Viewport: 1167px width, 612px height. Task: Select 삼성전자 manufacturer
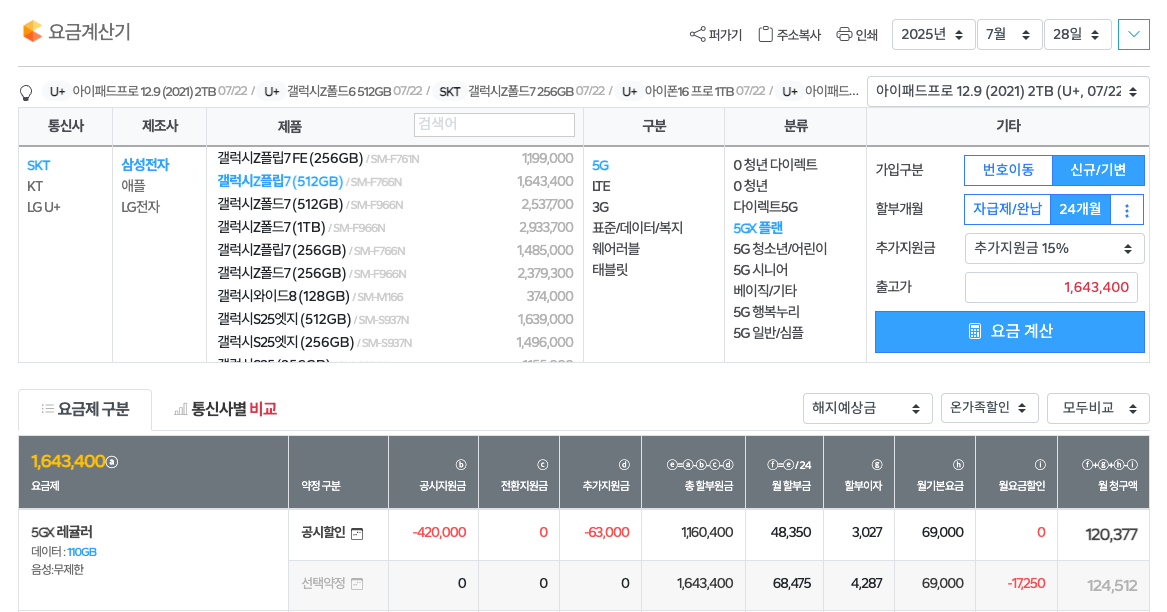point(145,165)
